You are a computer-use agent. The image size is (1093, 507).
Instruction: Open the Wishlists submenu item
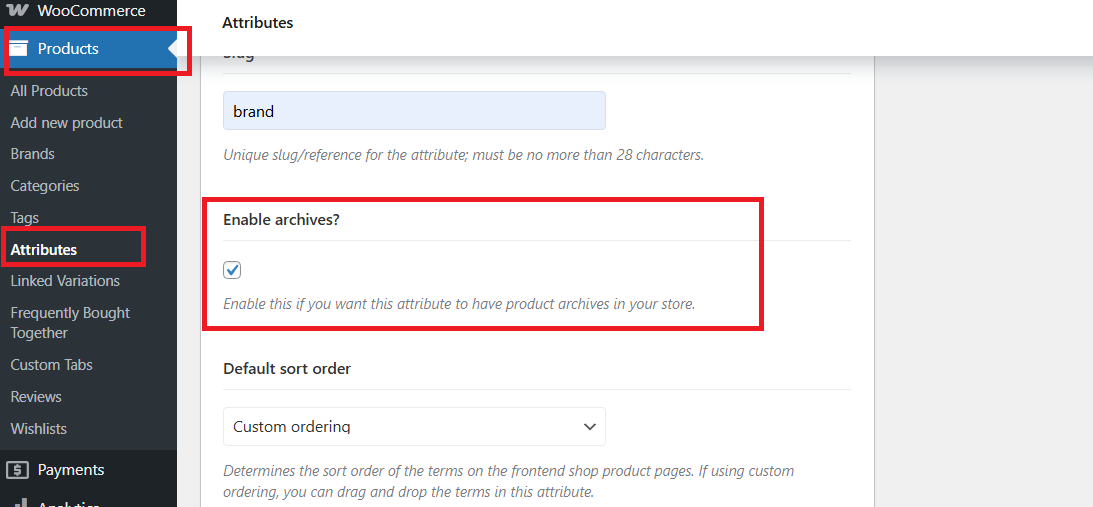coord(38,429)
